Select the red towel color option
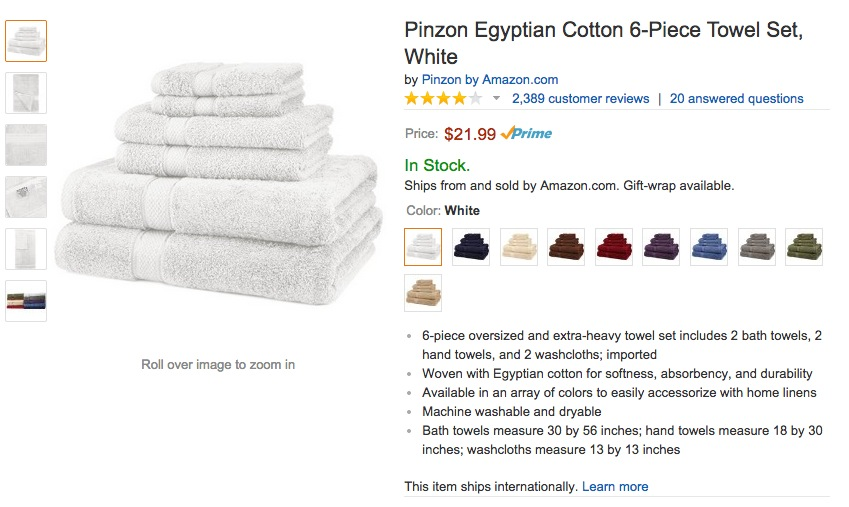849x507 pixels. (x=613, y=247)
